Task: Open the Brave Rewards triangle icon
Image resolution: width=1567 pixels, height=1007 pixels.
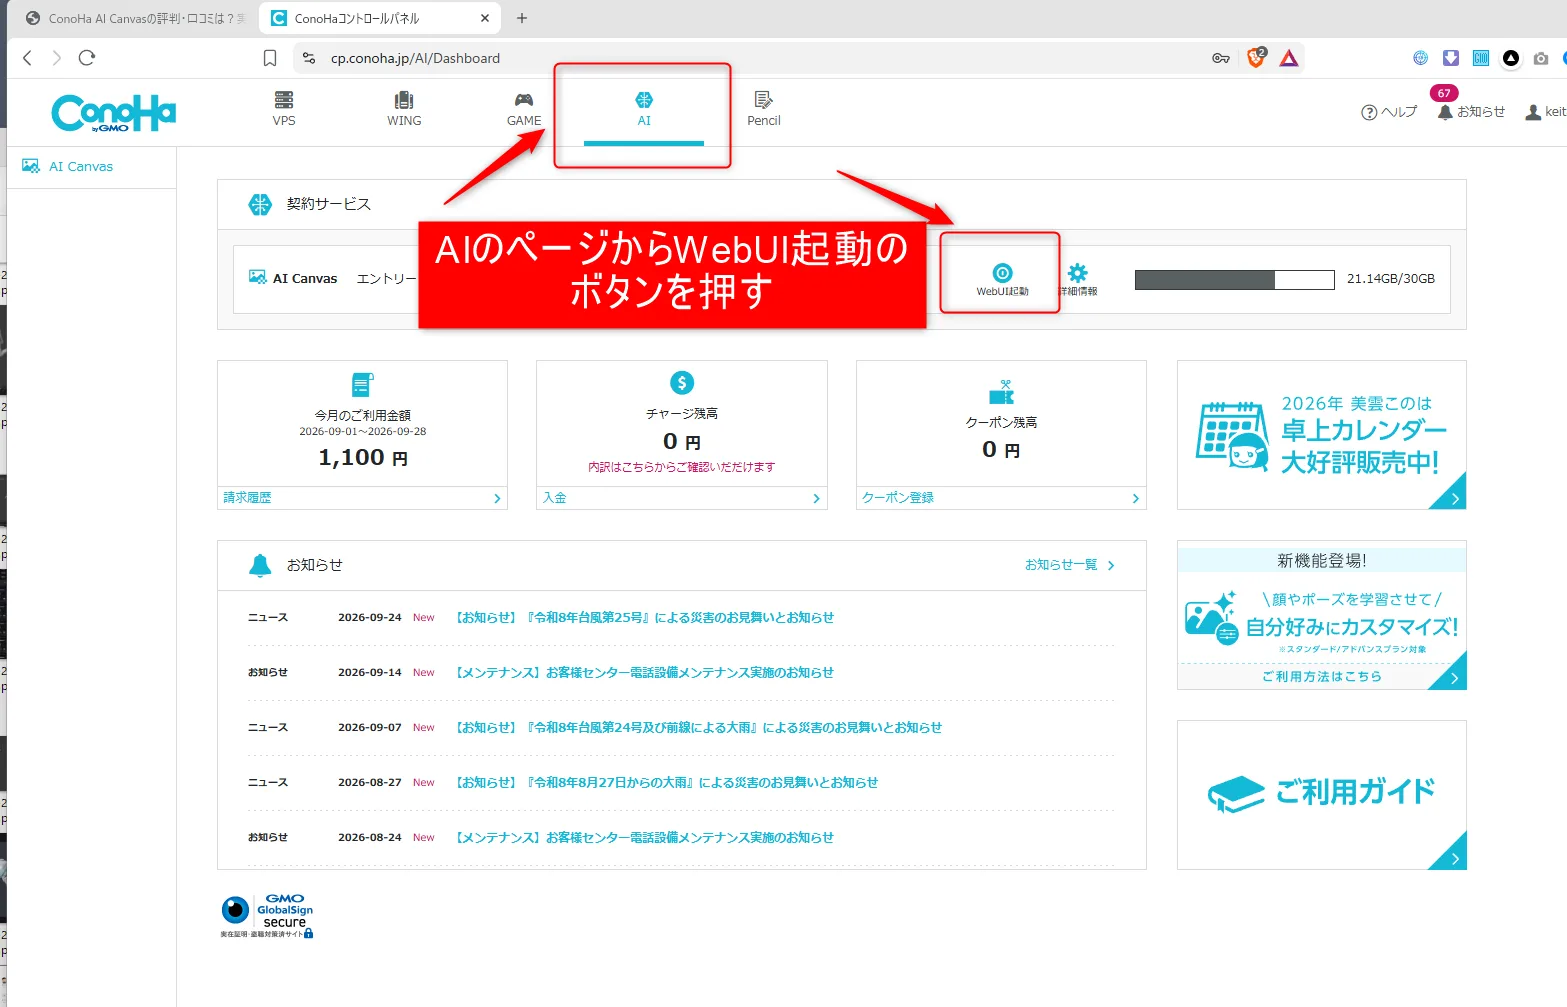Action: [1289, 58]
